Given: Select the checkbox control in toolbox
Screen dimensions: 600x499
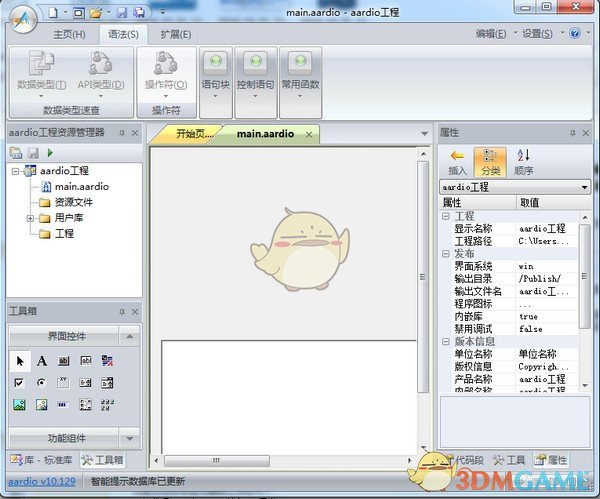Looking at the screenshot, I should (19, 383).
